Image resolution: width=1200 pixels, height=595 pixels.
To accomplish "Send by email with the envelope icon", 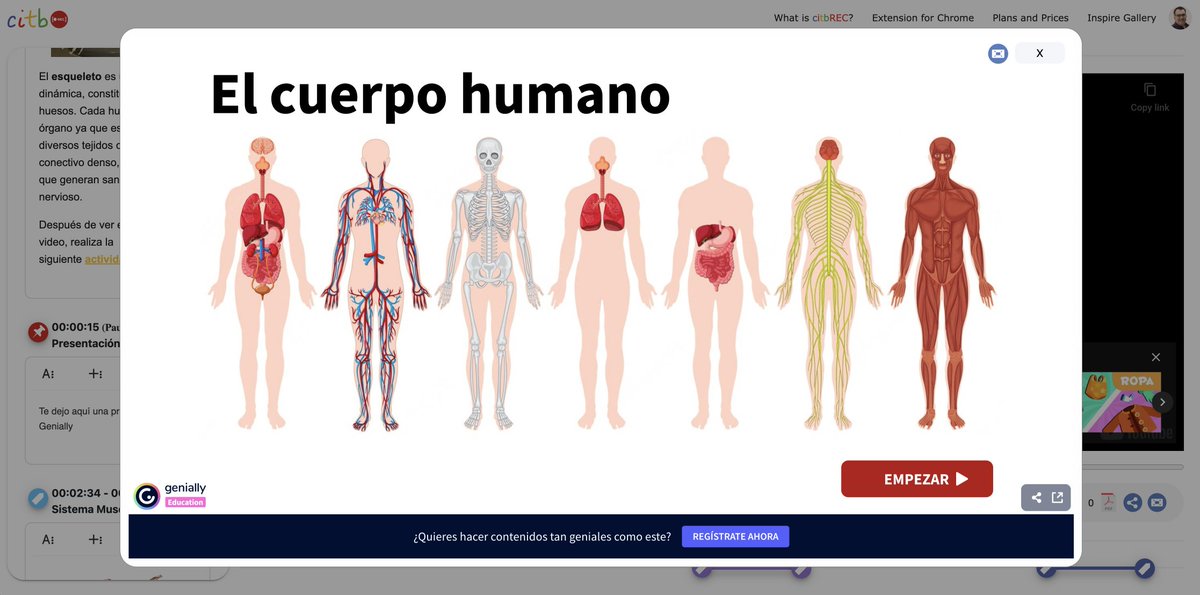I will tap(1157, 503).
